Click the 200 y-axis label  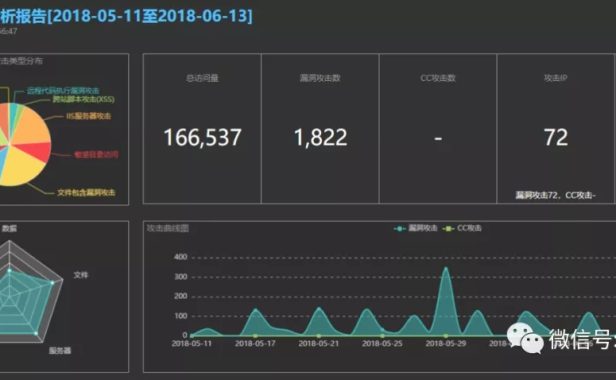[181, 296]
